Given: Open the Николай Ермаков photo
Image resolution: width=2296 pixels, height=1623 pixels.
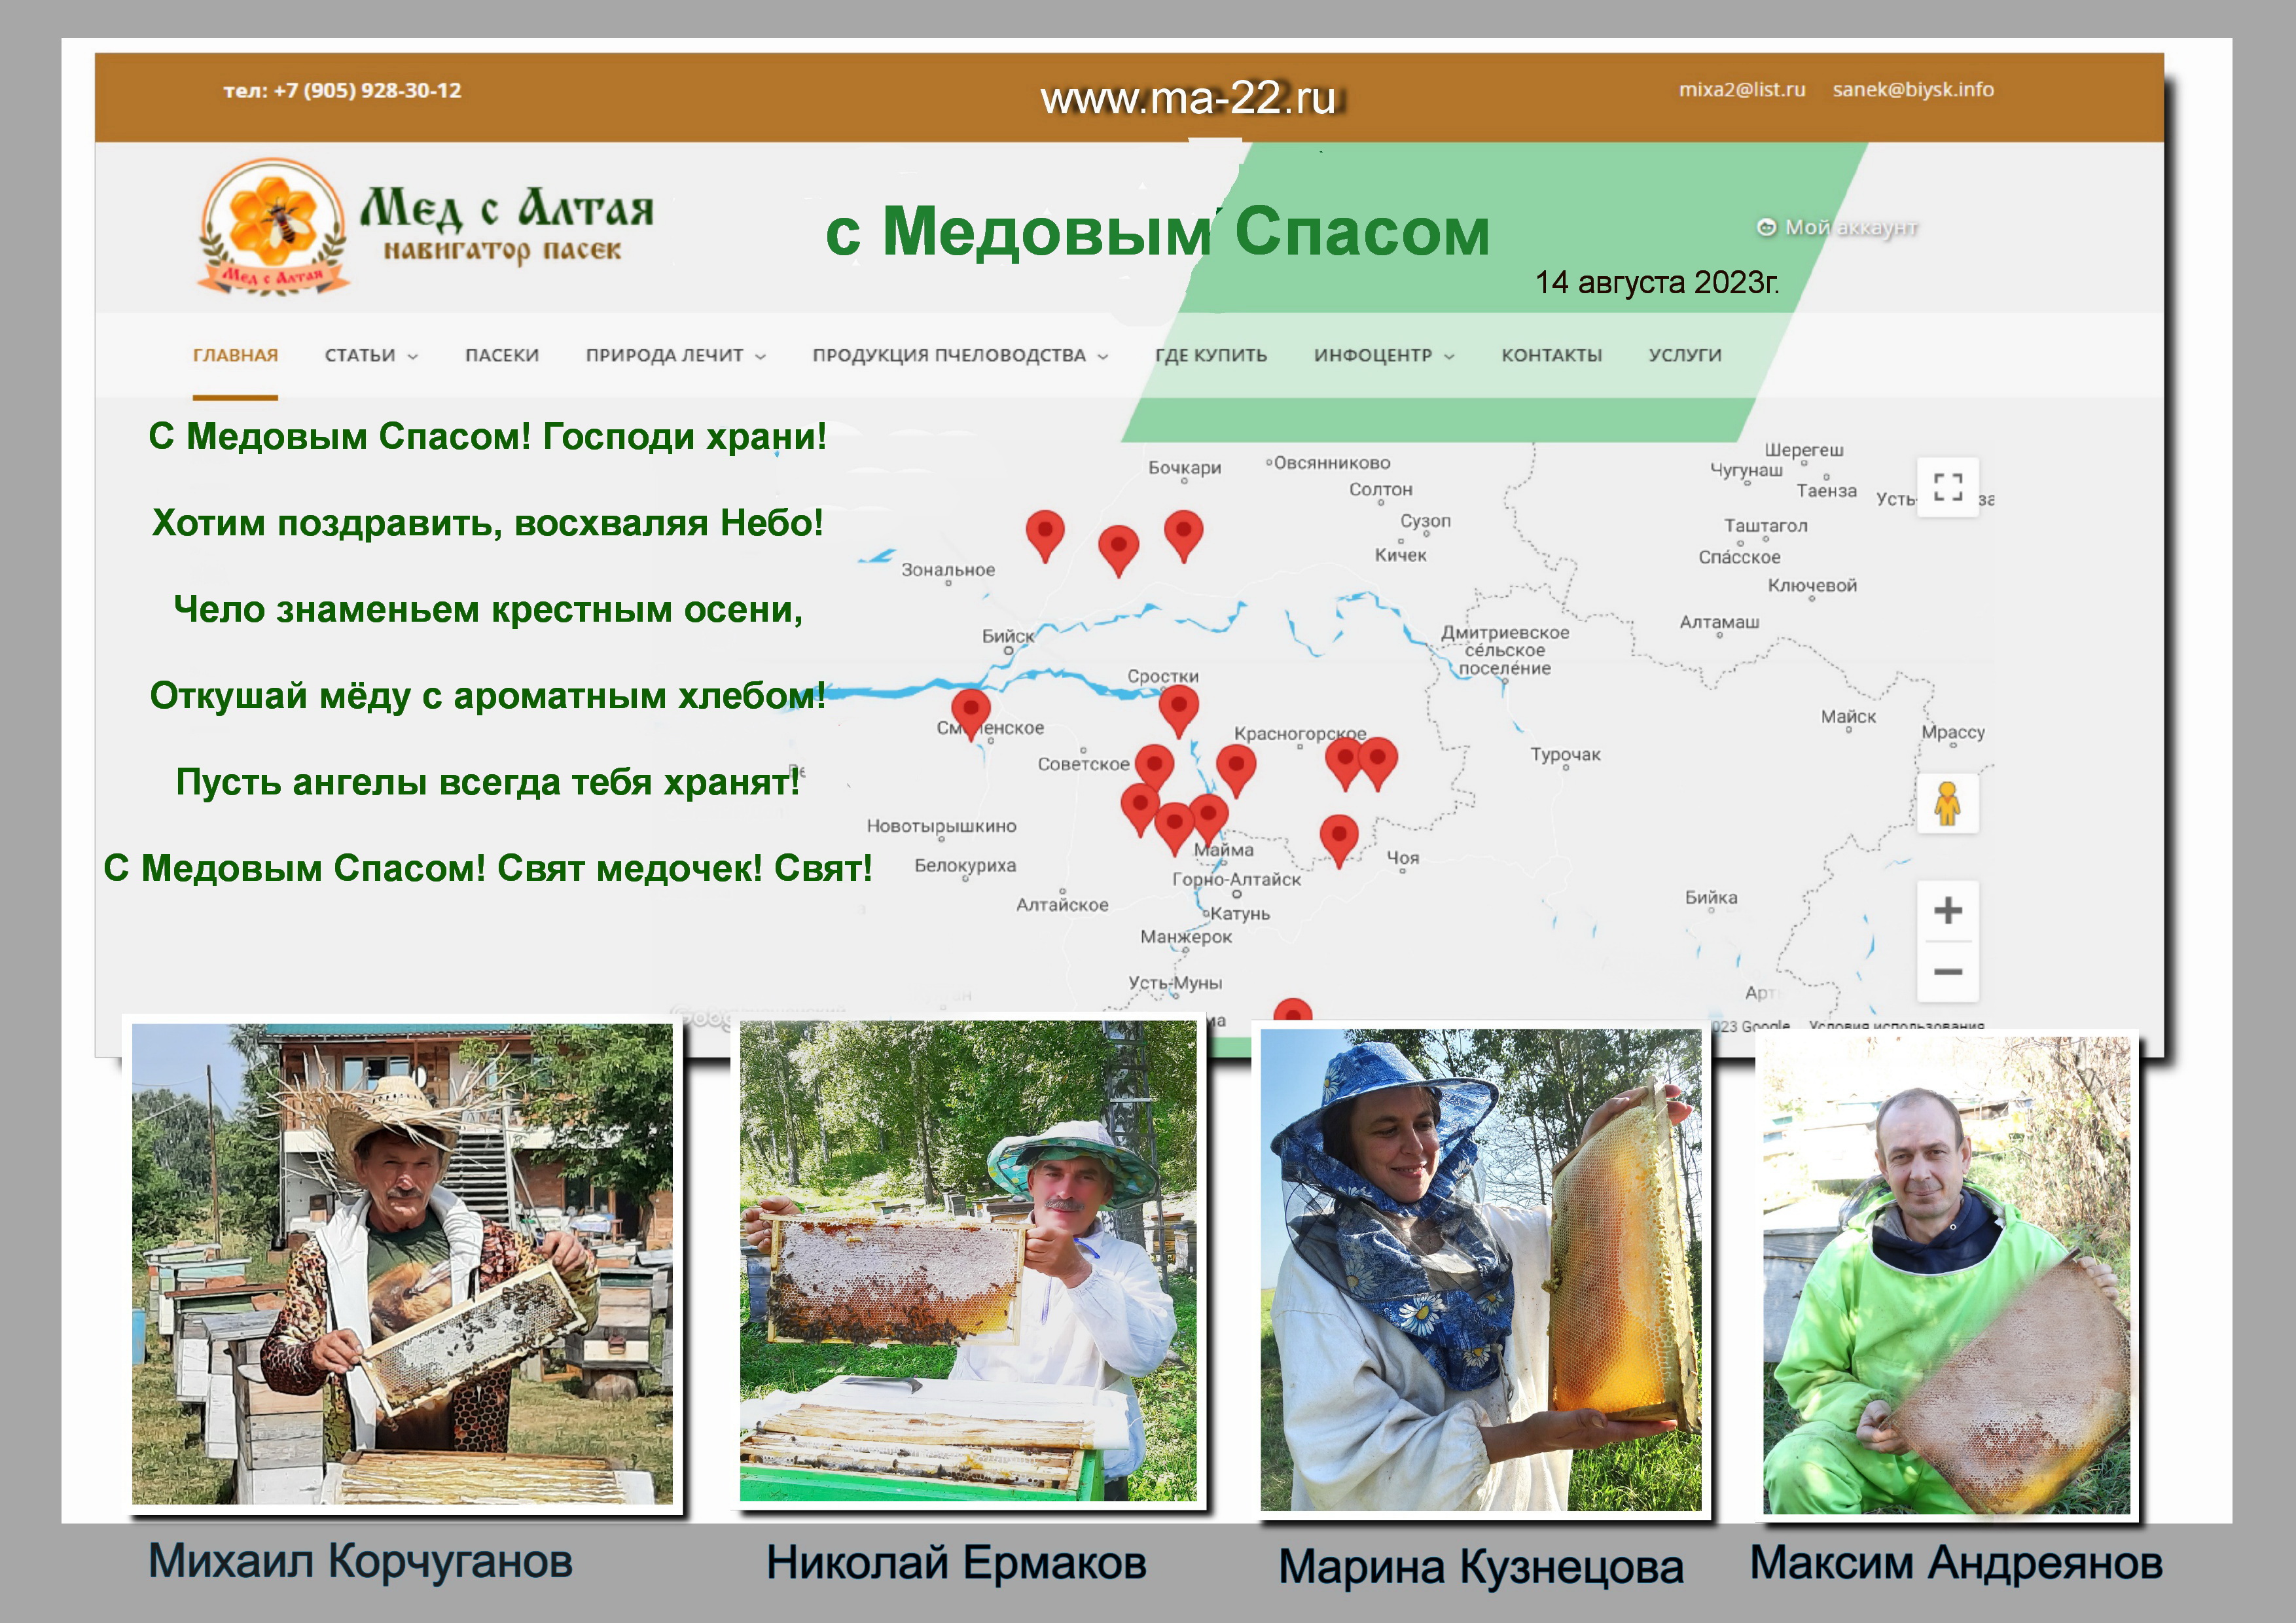Looking at the screenshot, I should pyautogui.click(x=968, y=1260).
